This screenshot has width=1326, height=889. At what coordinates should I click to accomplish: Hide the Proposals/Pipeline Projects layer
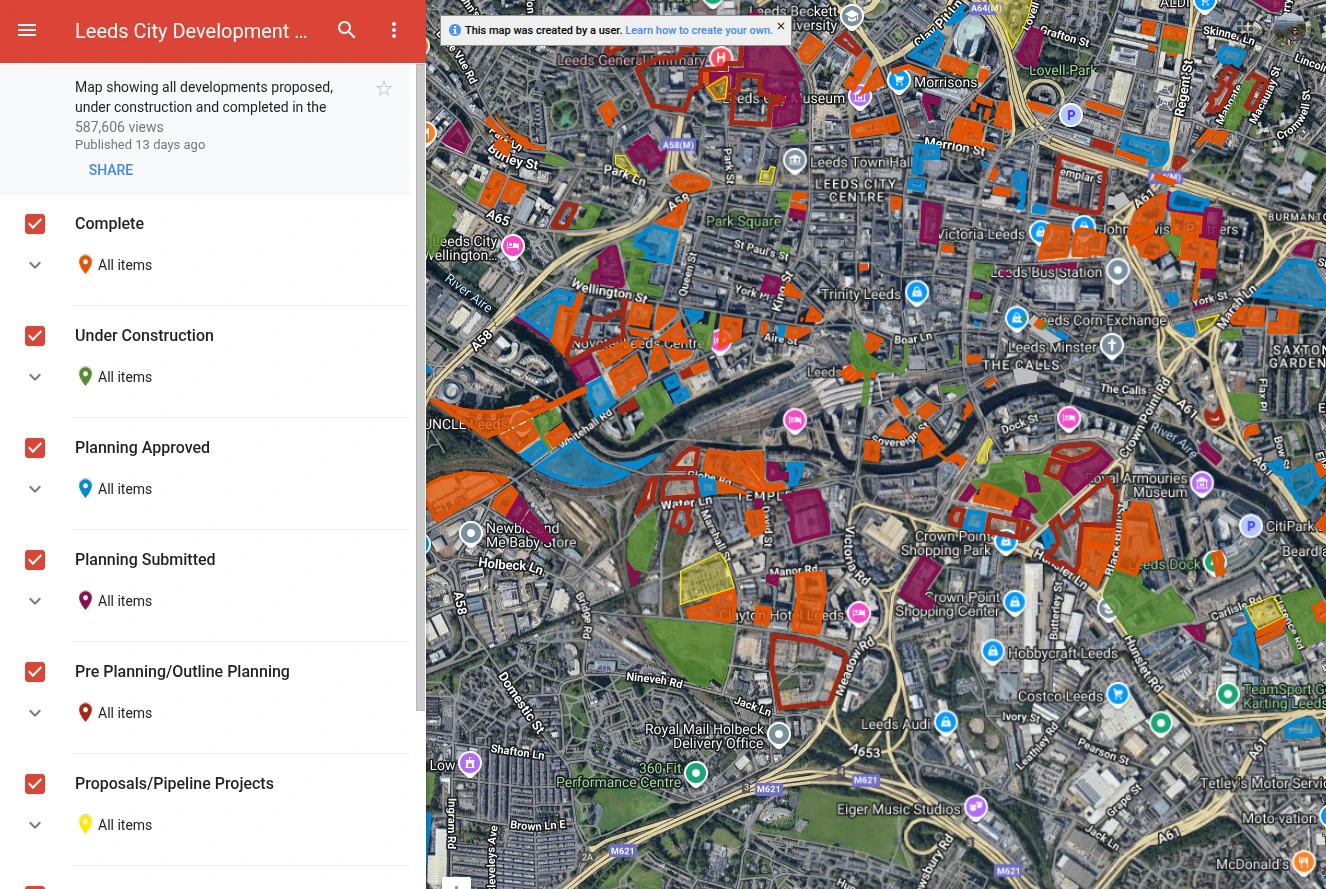coord(35,784)
